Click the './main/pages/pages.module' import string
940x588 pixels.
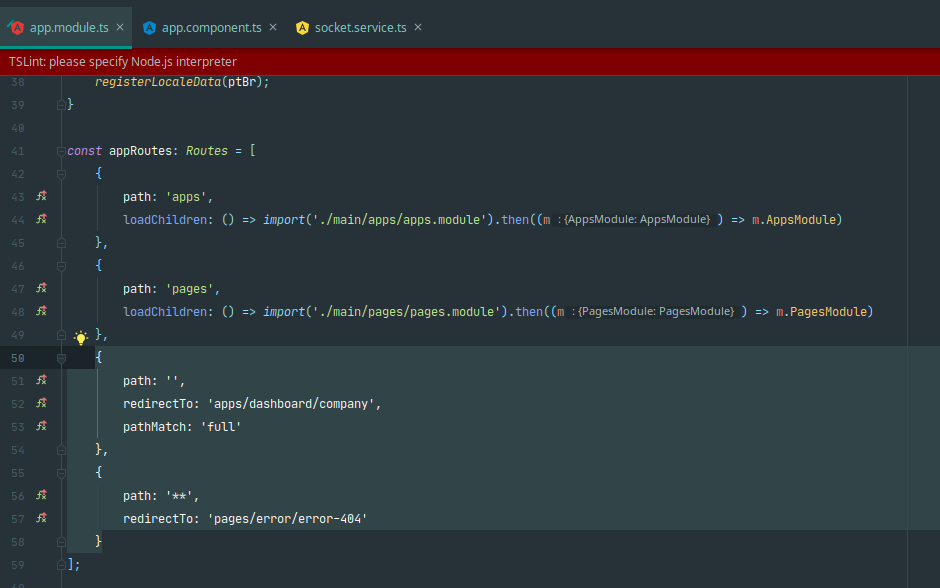406,312
